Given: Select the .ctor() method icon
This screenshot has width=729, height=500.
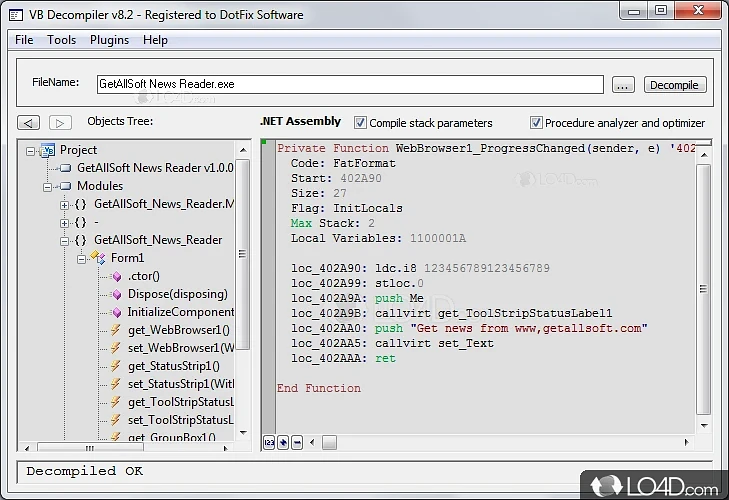Looking at the screenshot, I should click(115, 276).
